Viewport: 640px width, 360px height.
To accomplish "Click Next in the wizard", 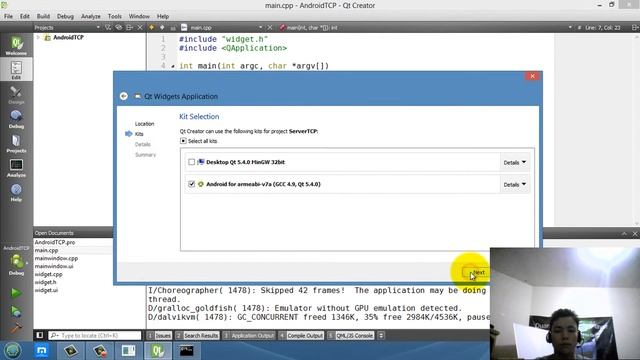I will tap(476, 272).
